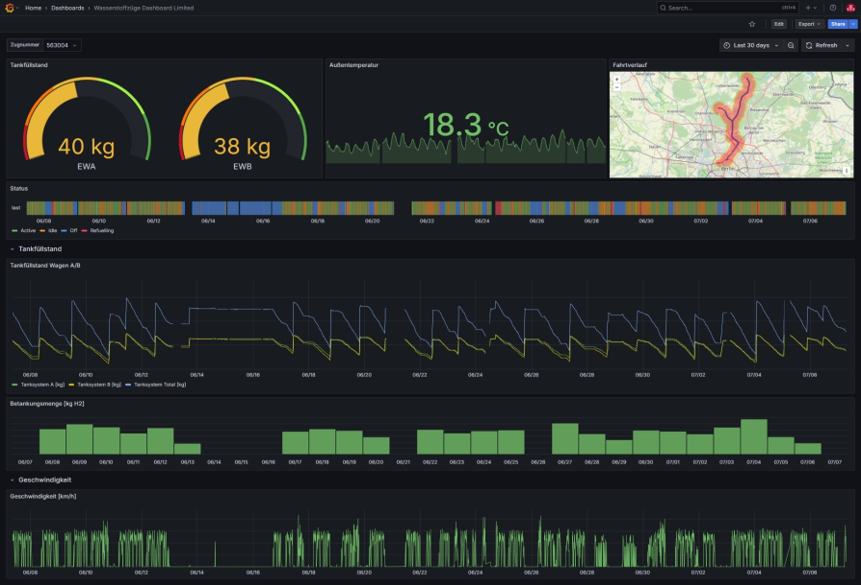Collapse the Geschwindigkeit row section
The image size is (861, 585).
[x=40, y=480]
